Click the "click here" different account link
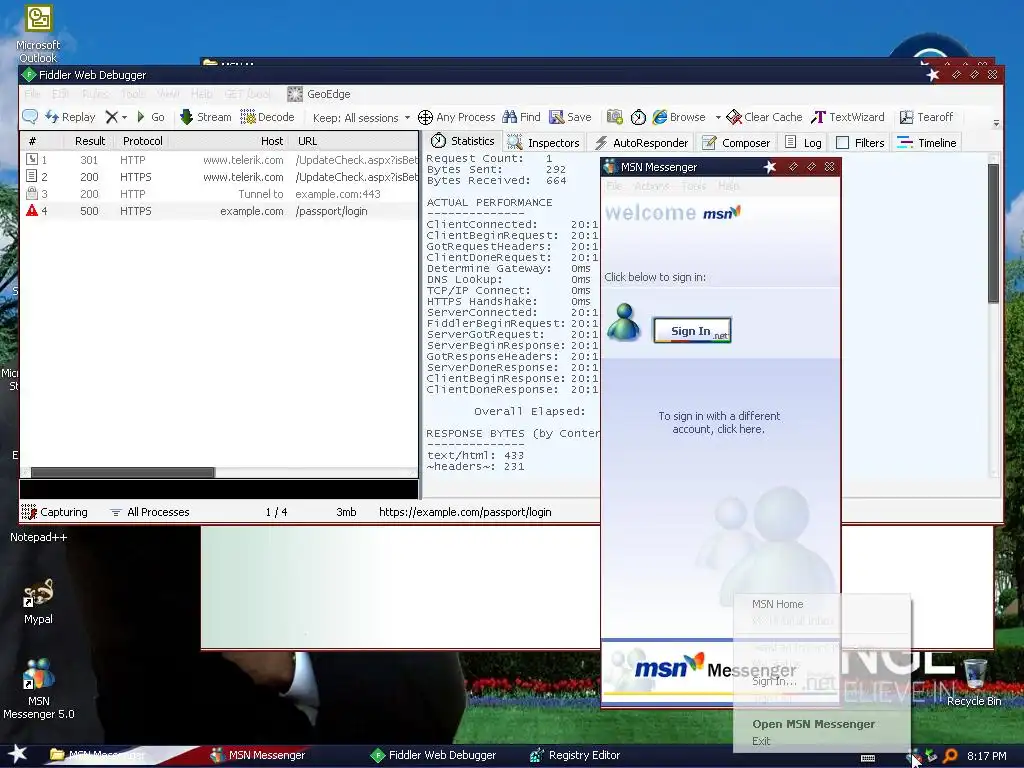1024x768 pixels. click(x=741, y=429)
